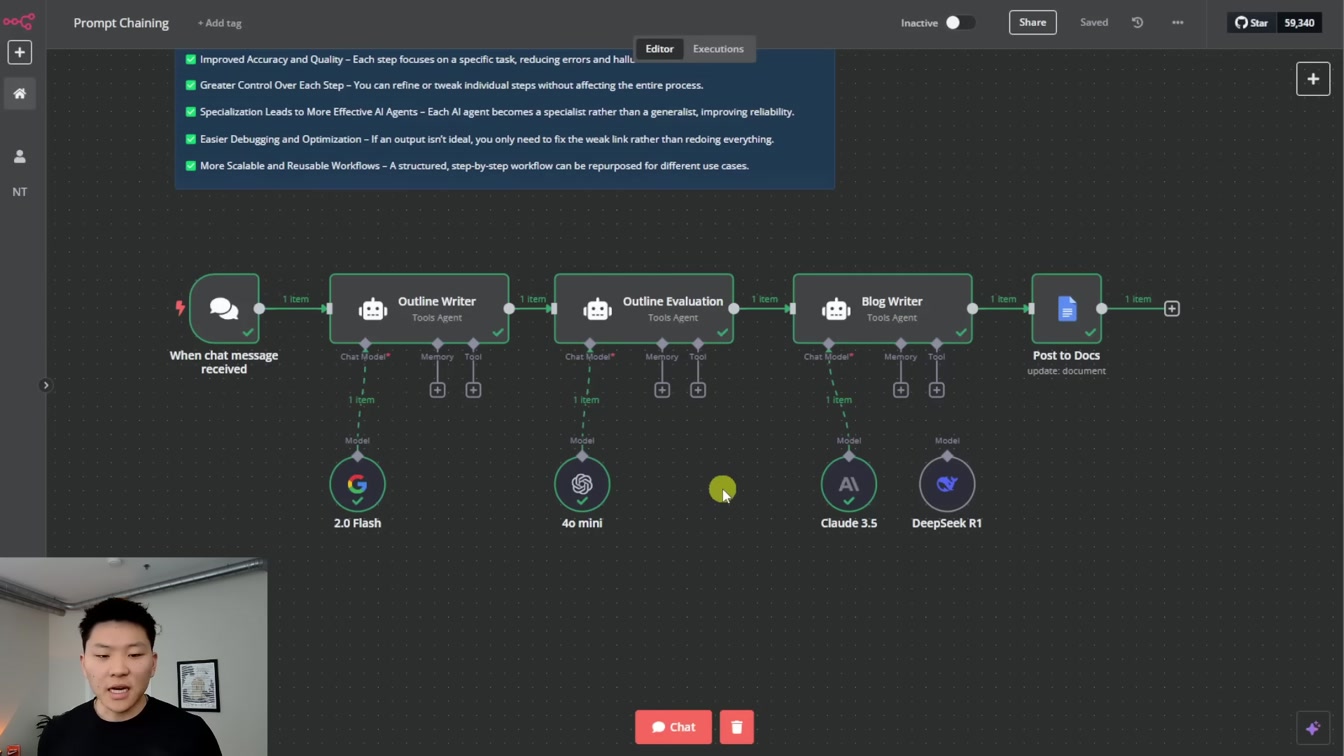Select the Outline Evaluation agent node
This screenshot has height=756, width=1344.
[x=644, y=308]
